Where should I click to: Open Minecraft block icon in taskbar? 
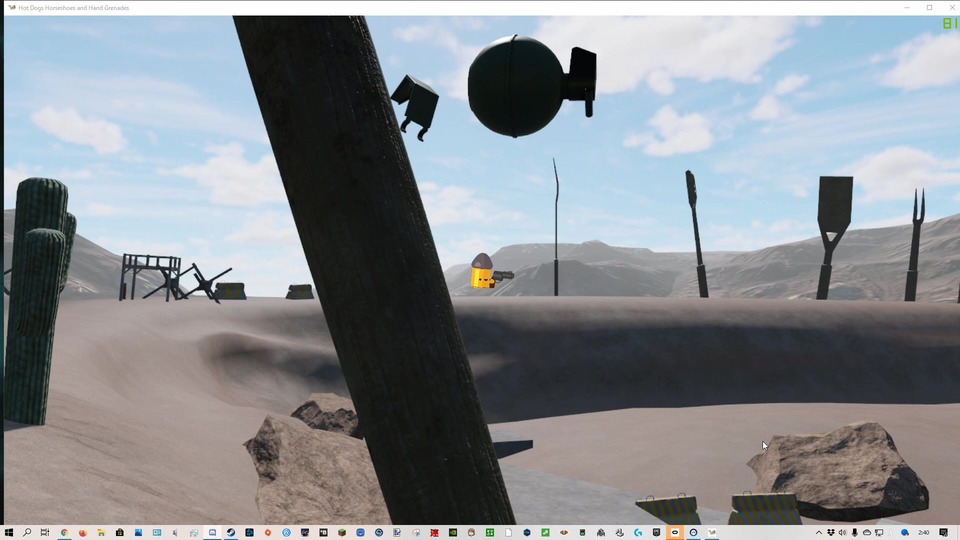pos(342,533)
